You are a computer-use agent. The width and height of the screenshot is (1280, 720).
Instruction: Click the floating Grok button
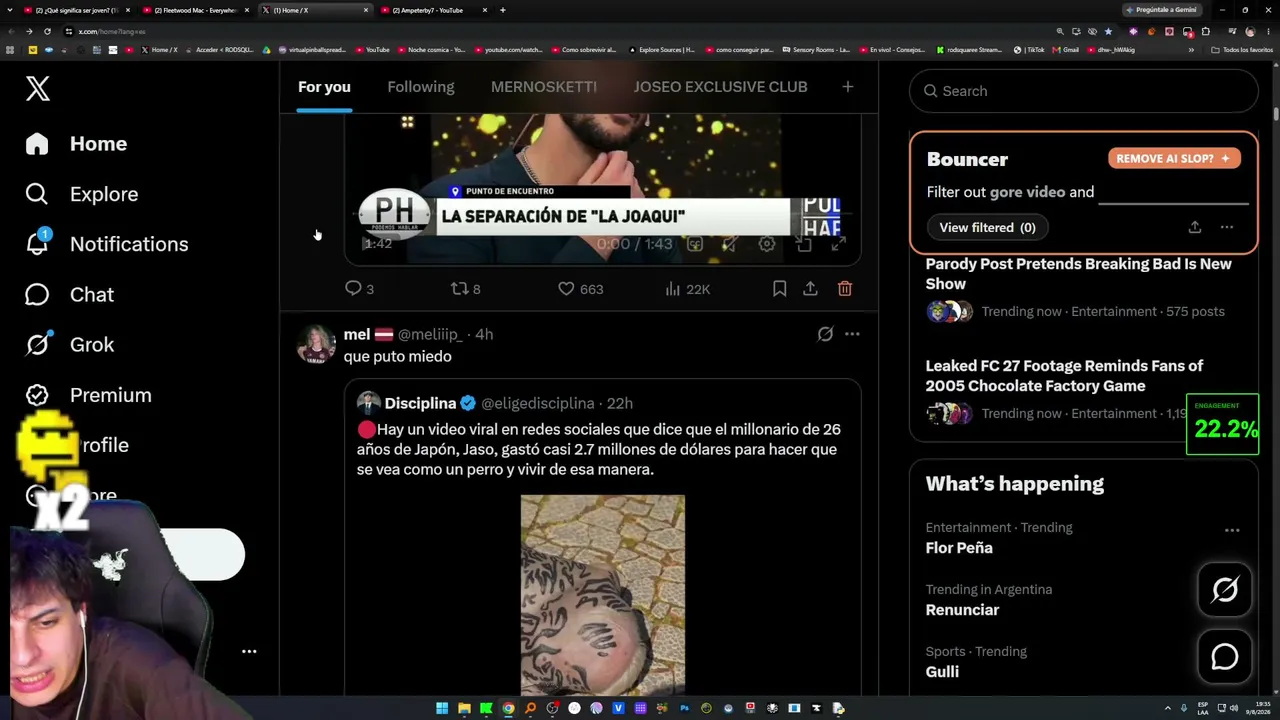pos(1225,590)
